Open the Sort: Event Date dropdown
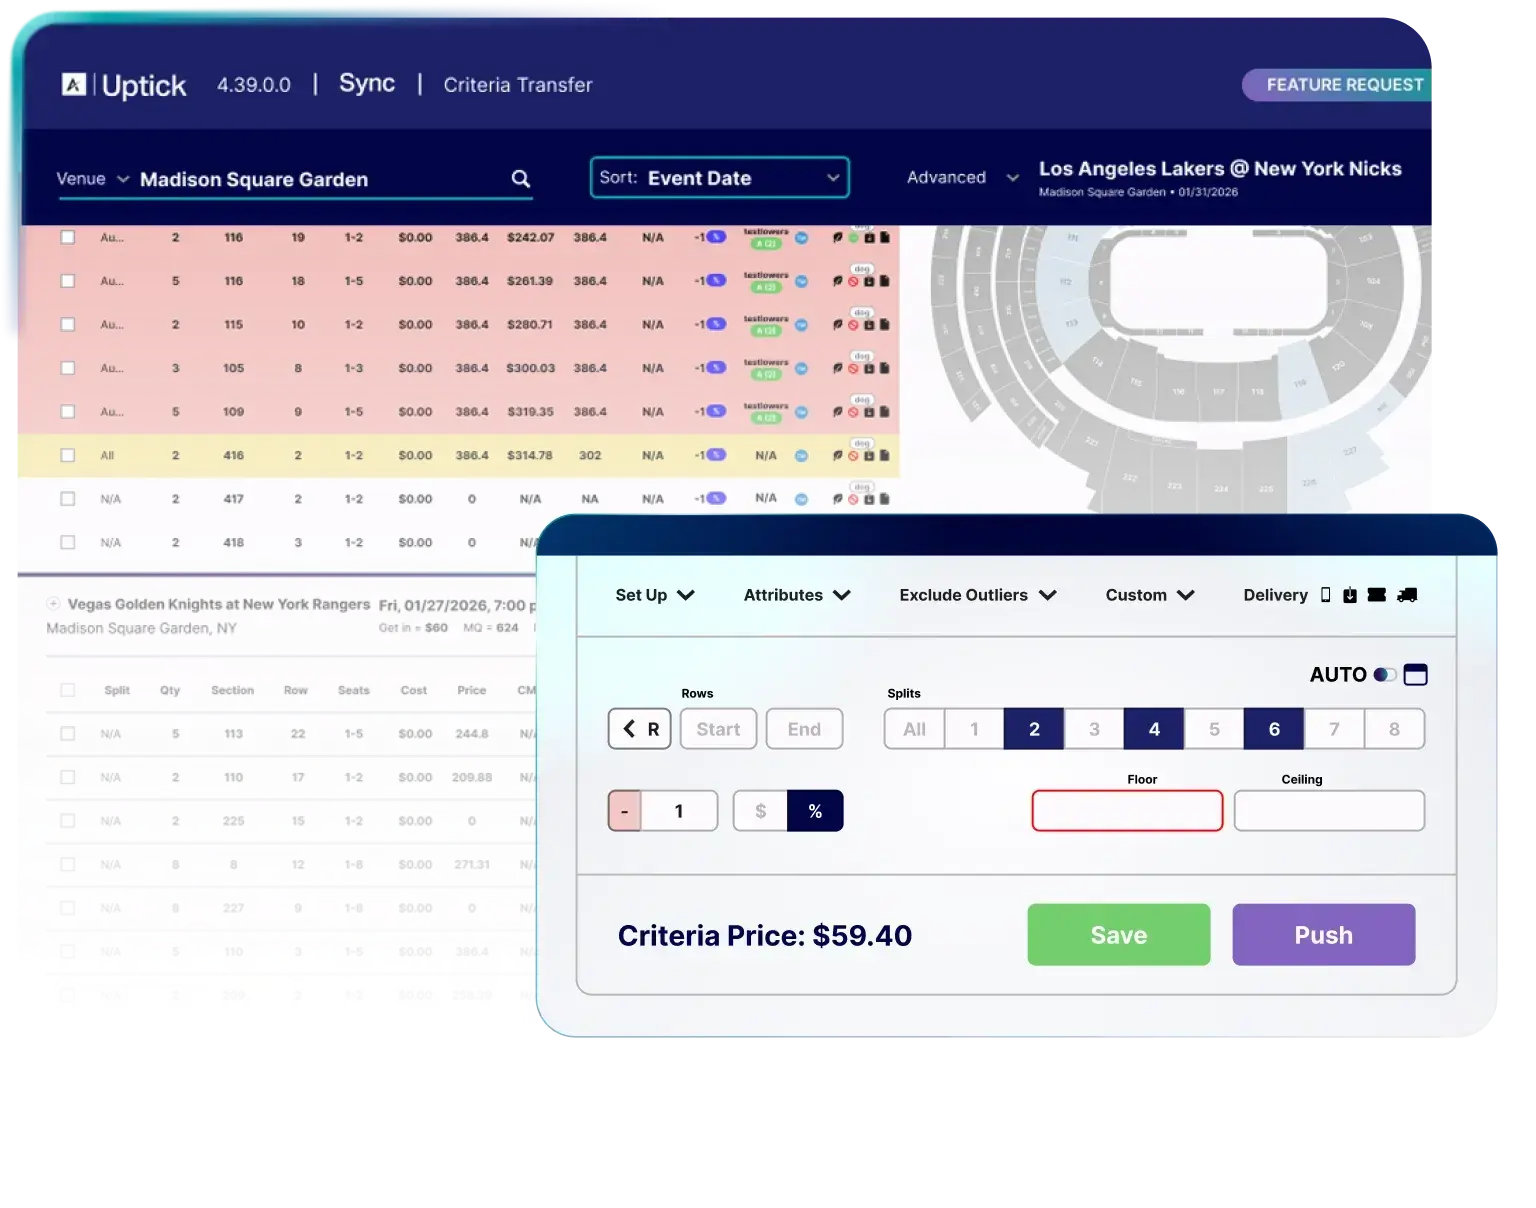Image resolution: width=1536 pixels, height=1208 pixels. click(x=719, y=178)
